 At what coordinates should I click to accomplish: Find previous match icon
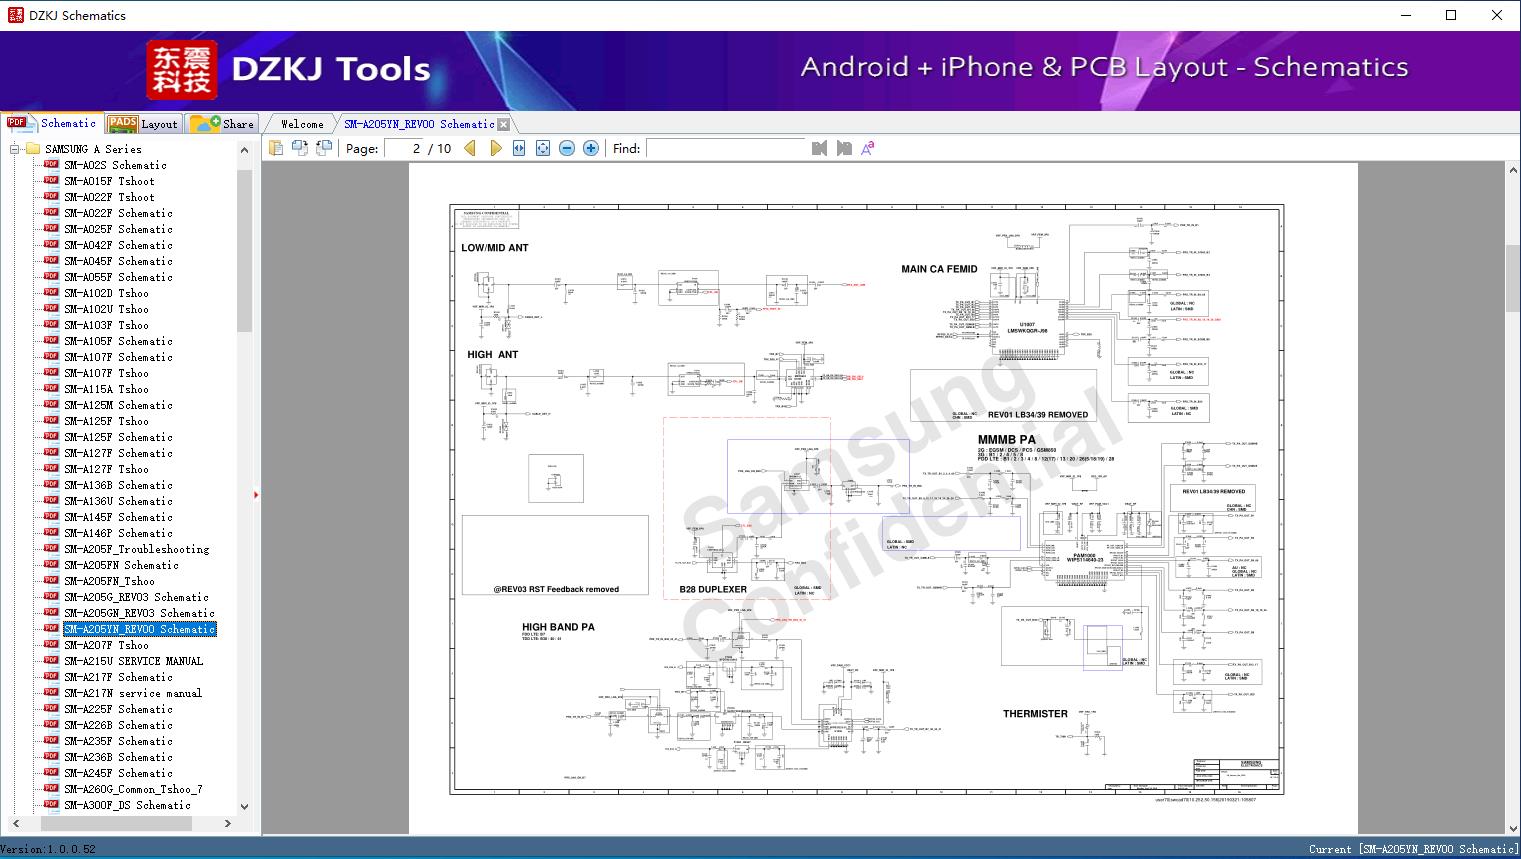click(x=819, y=148)
